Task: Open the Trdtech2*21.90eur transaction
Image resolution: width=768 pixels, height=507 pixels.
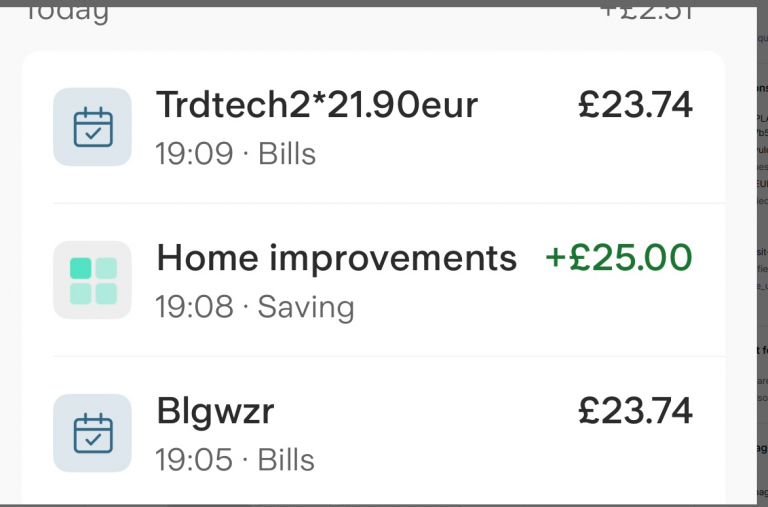Action: (374, 127)
